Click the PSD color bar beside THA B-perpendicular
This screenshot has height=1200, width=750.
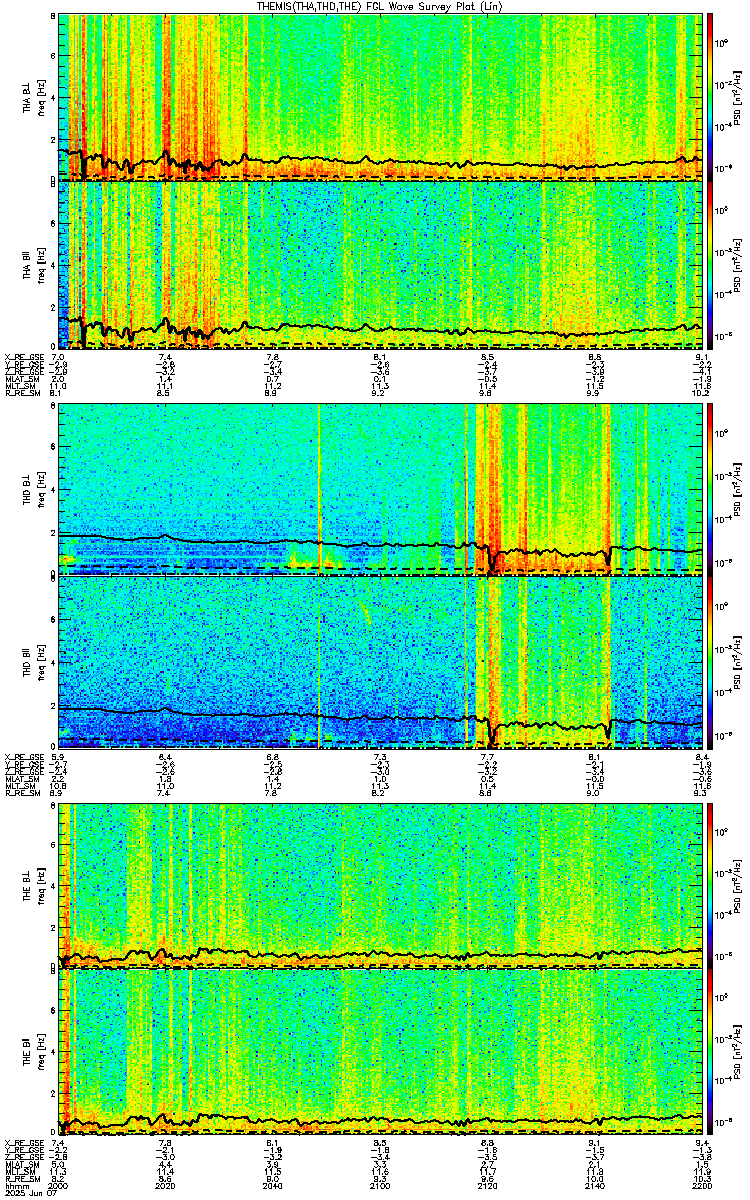711,96
